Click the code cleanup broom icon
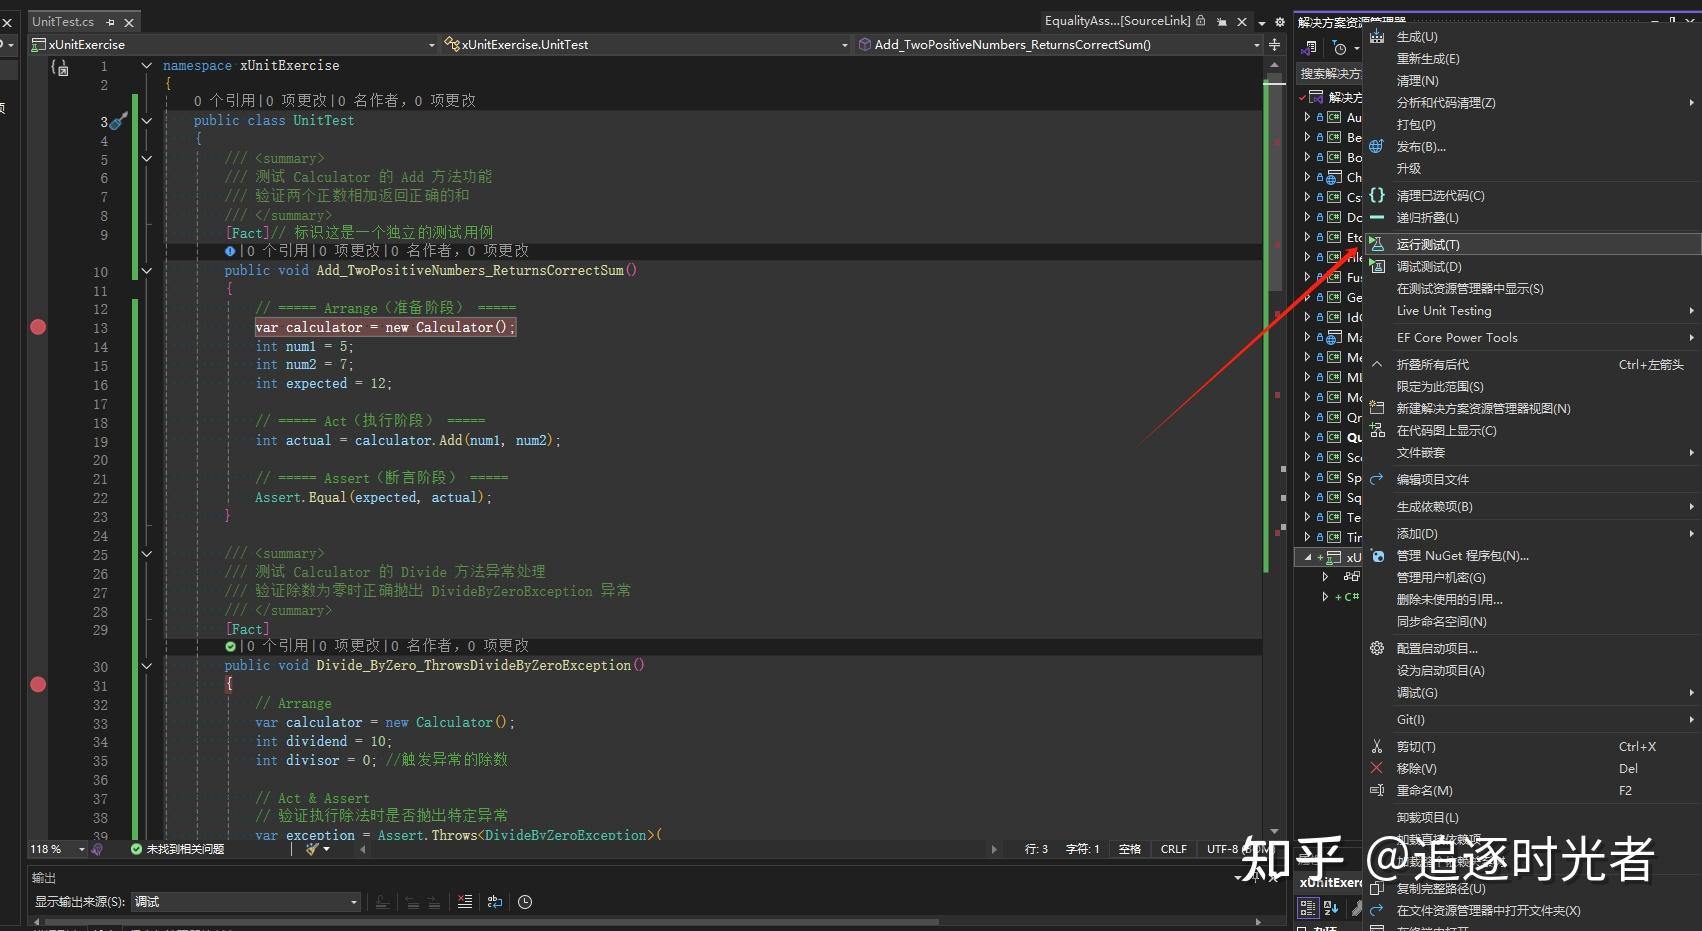This screenshot has height=931, width=1702. click(313, 849)
